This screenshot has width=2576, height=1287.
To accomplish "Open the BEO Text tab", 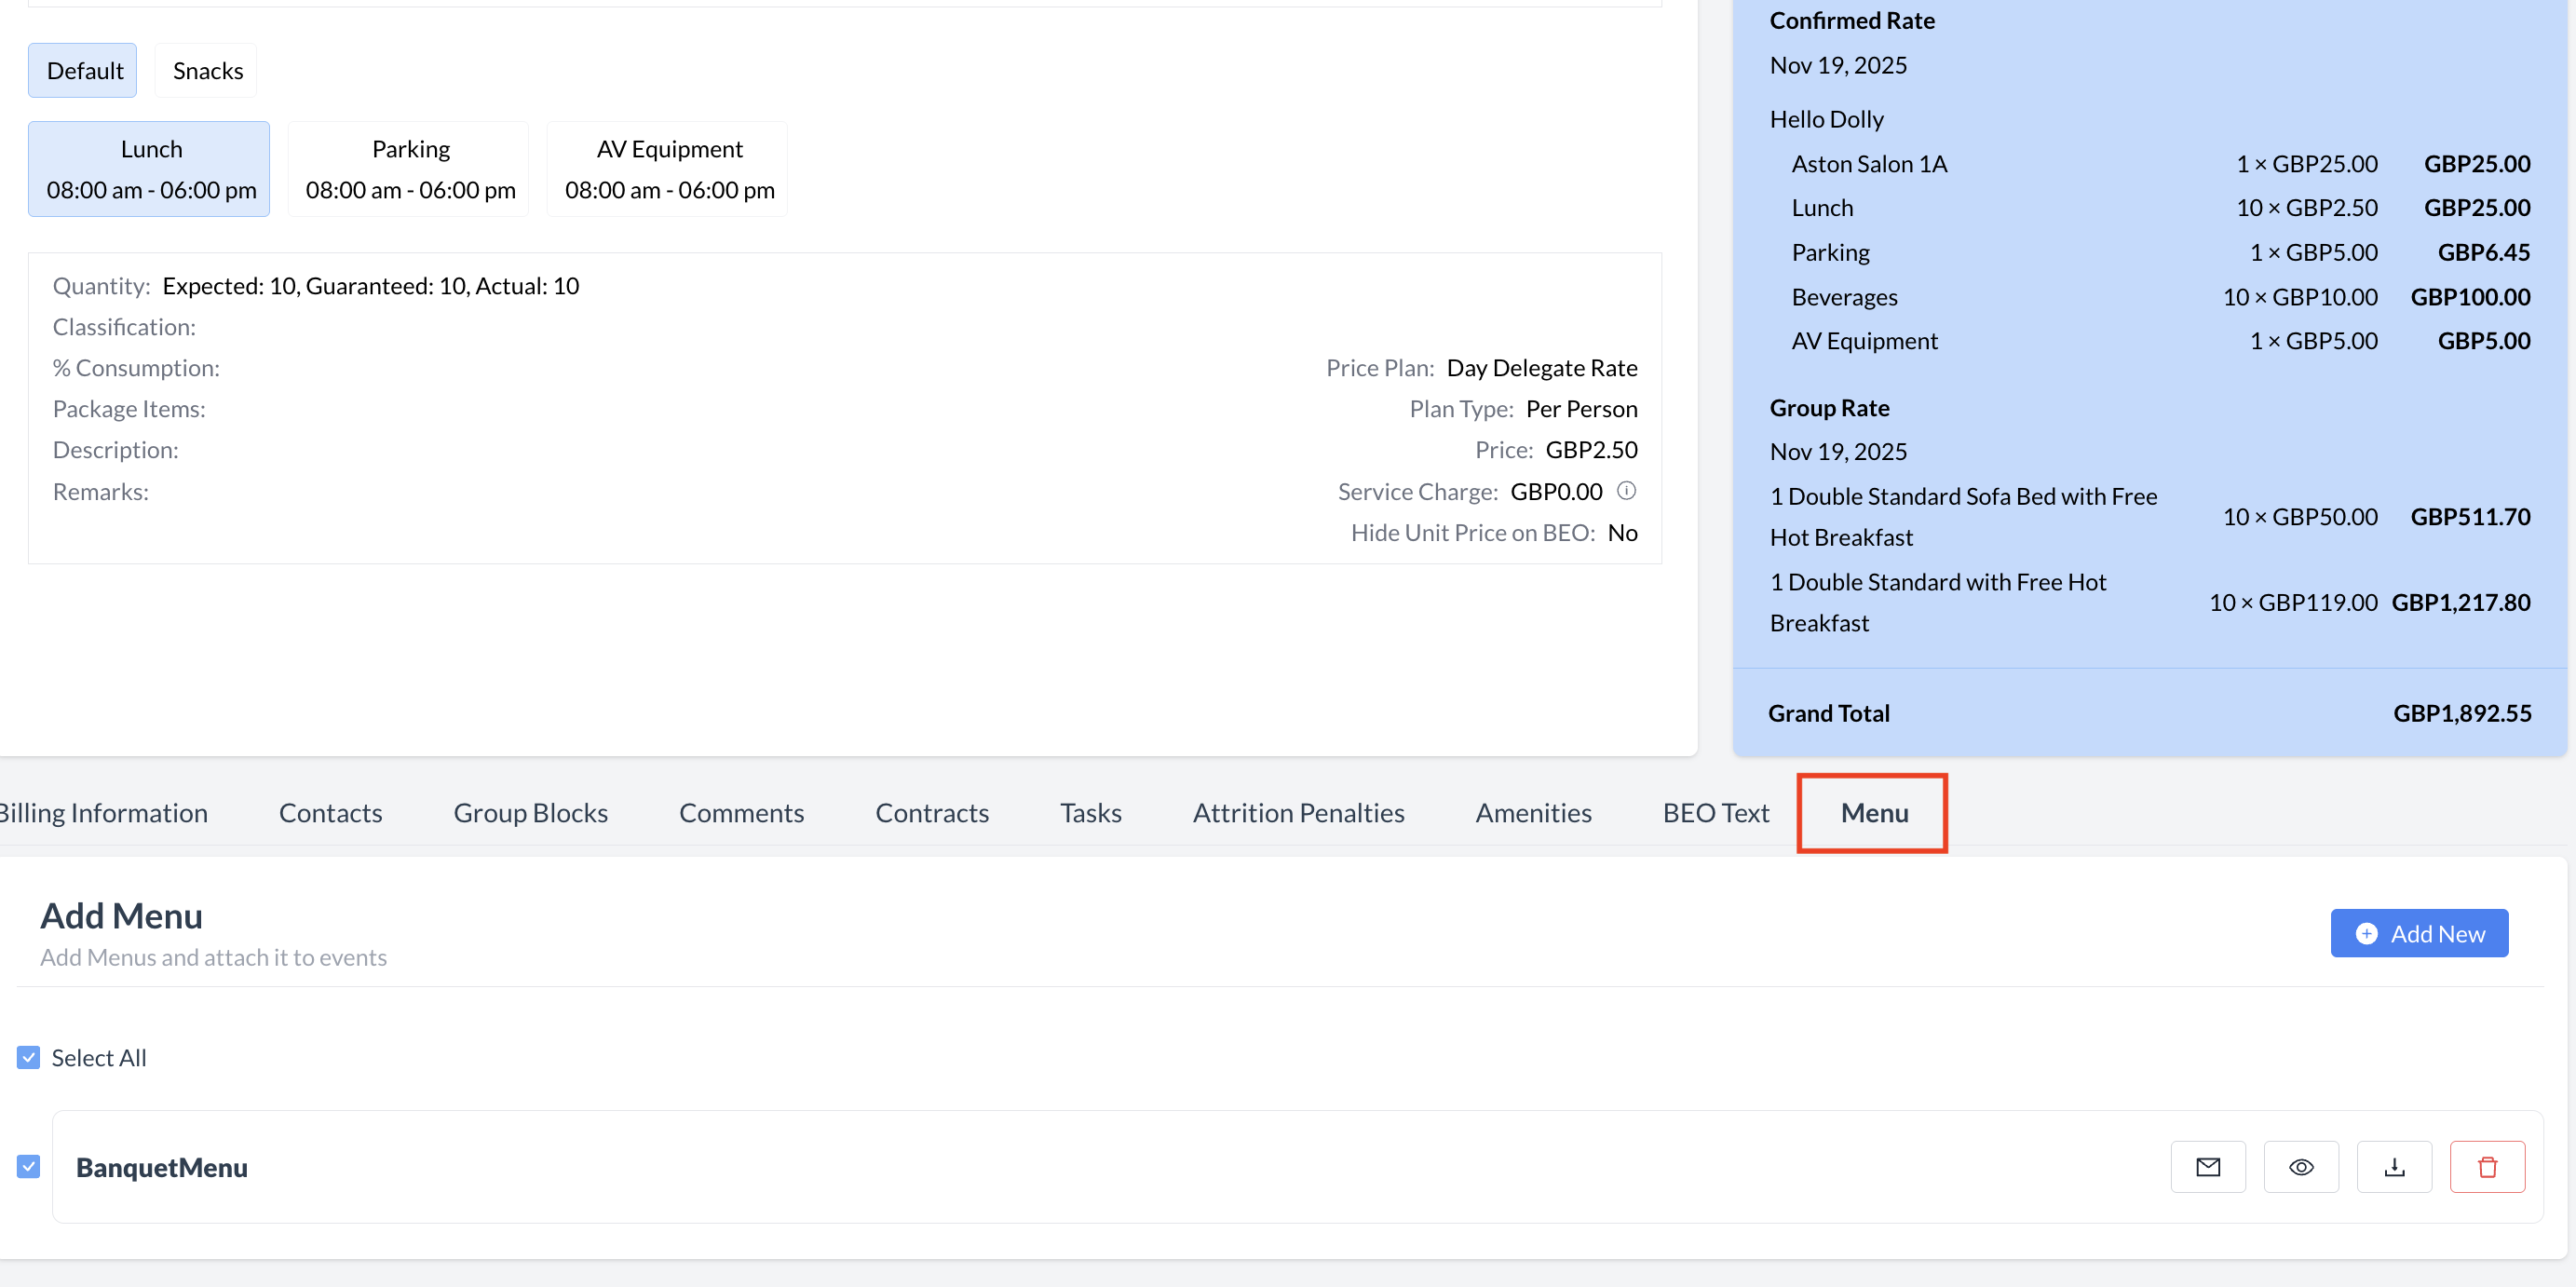I will [x=1715, y=812].
